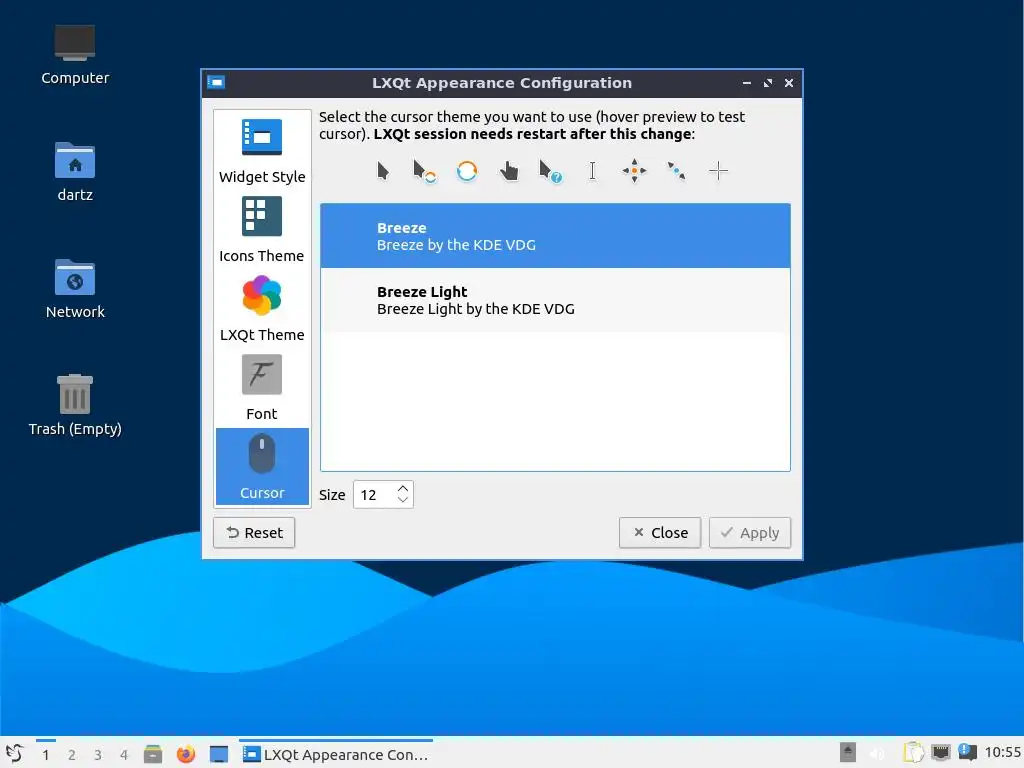Go to the Font section
This screenshot has width=1024, height=768.
point(262,388)
